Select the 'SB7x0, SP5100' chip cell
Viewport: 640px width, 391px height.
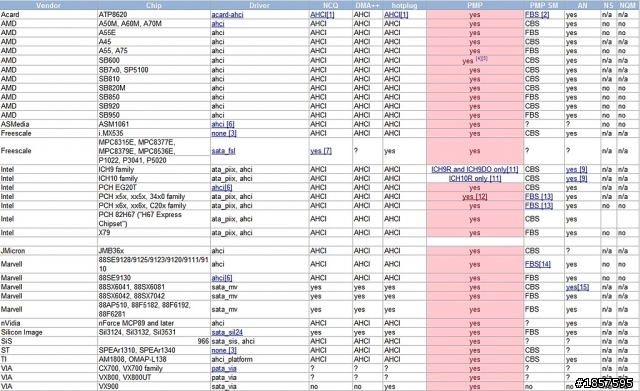click(154, 70)
